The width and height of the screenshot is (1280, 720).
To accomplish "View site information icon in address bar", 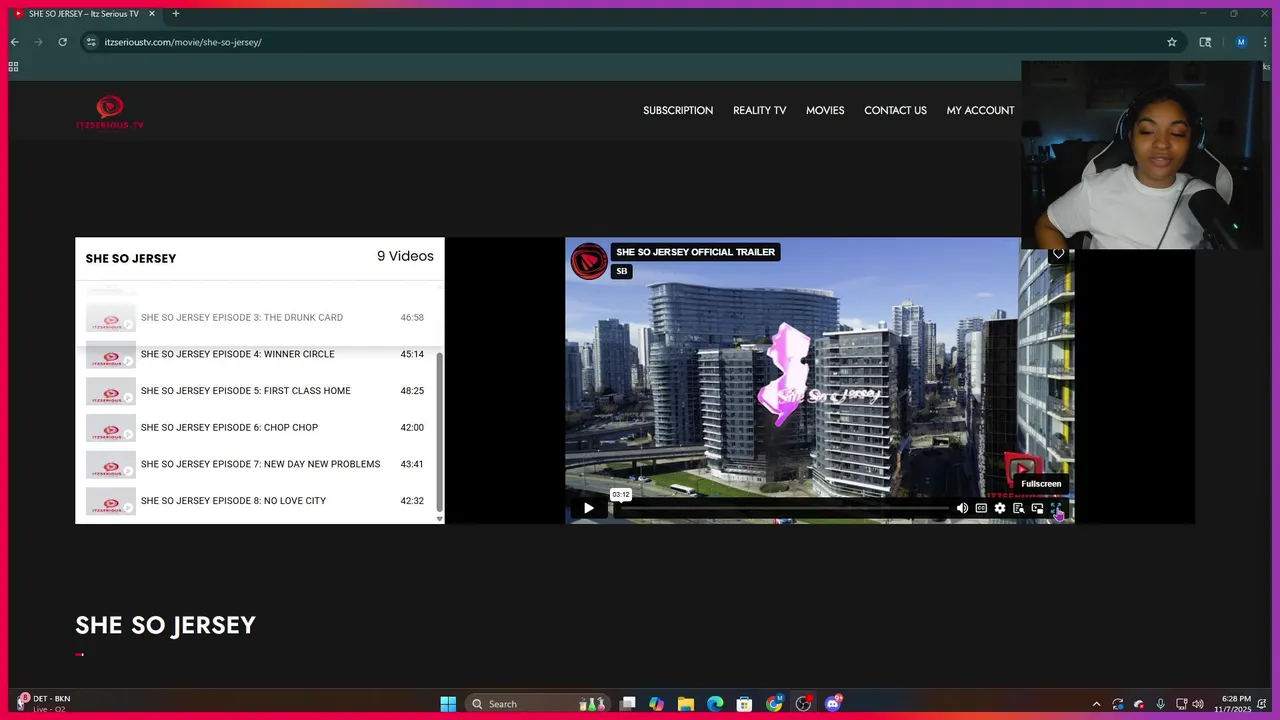I will point(91,42).
